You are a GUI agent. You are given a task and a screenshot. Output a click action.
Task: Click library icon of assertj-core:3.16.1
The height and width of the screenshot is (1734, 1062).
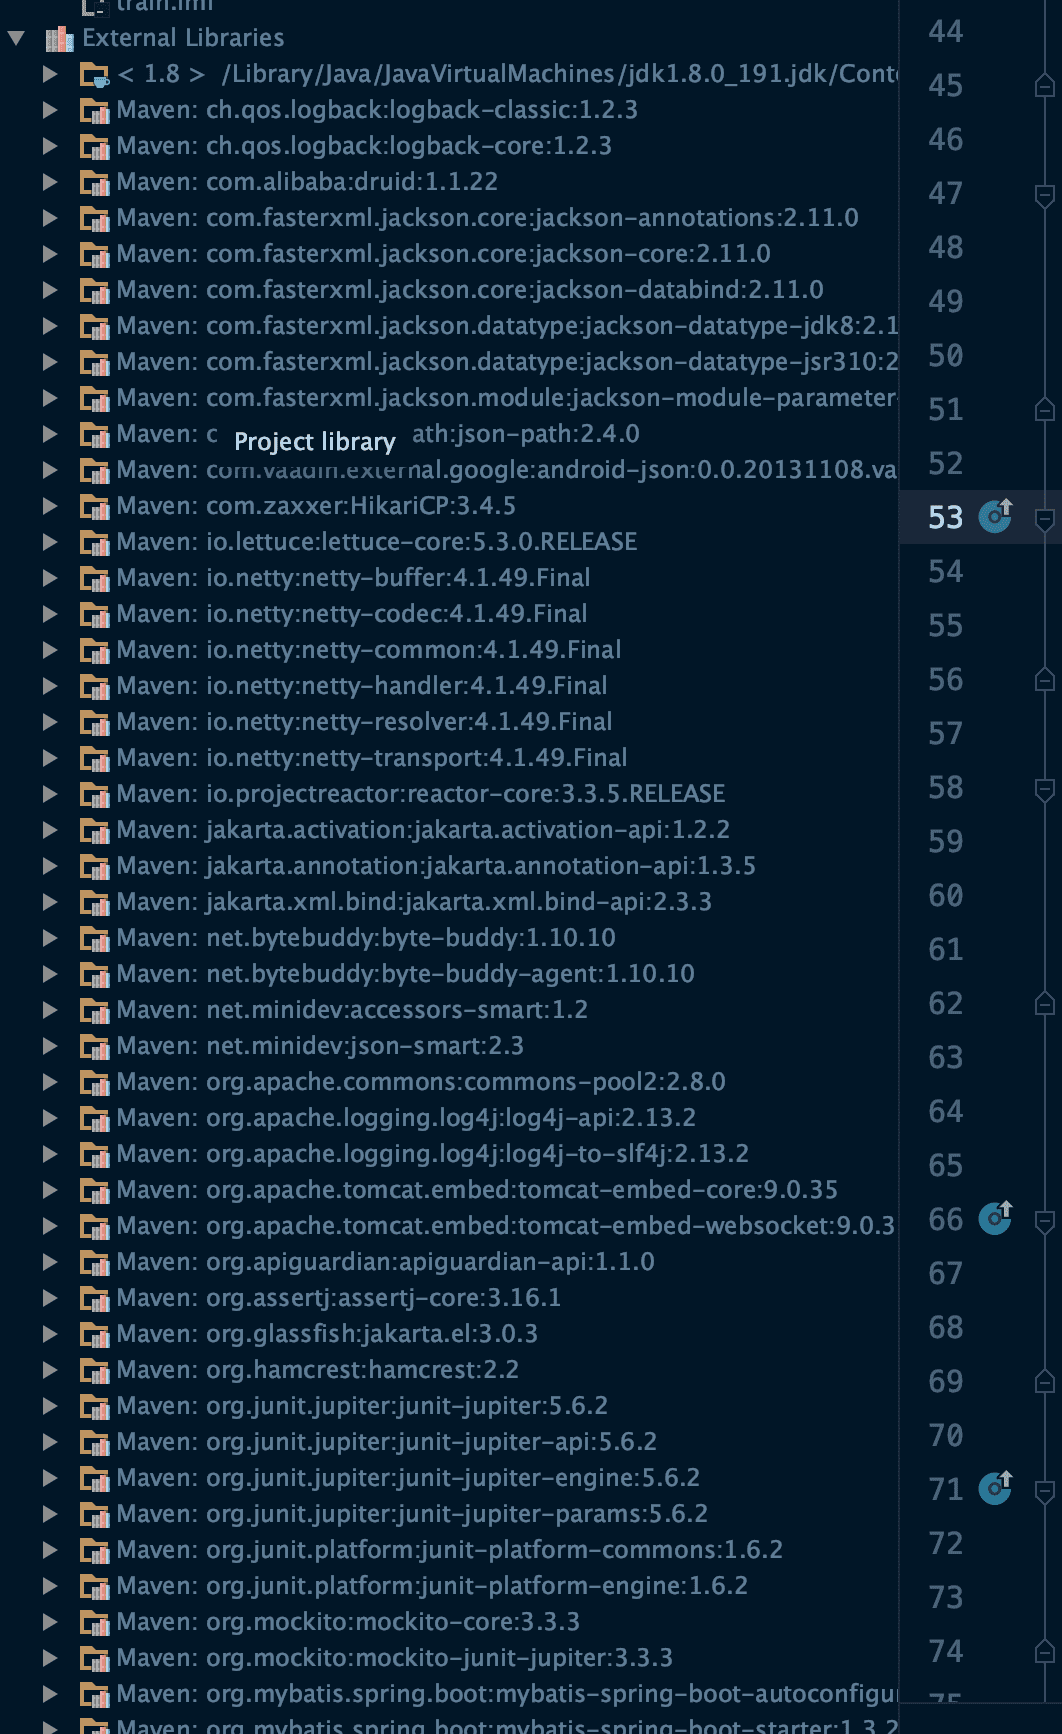click(x=94, y=1298)
